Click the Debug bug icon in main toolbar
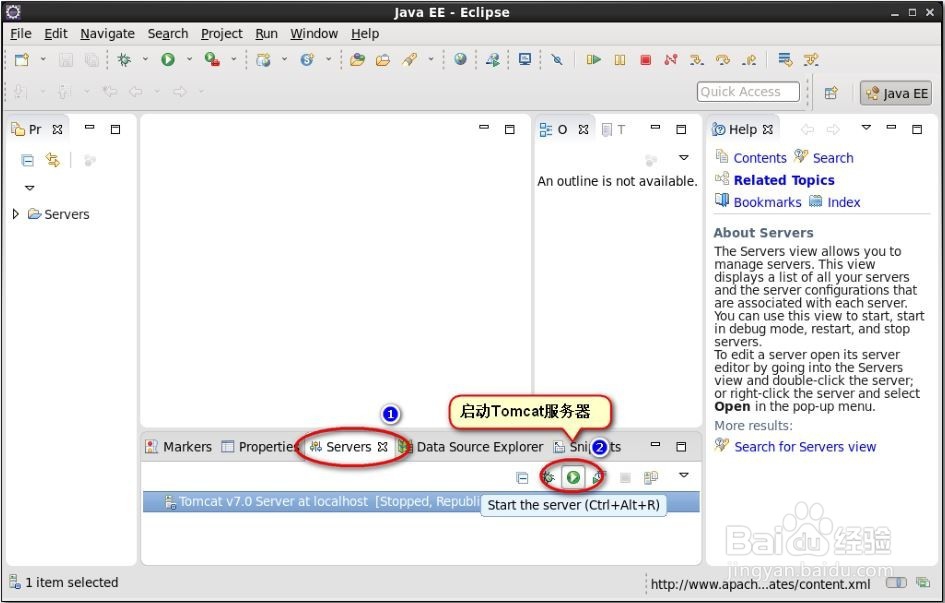 [x=124, y=59]
